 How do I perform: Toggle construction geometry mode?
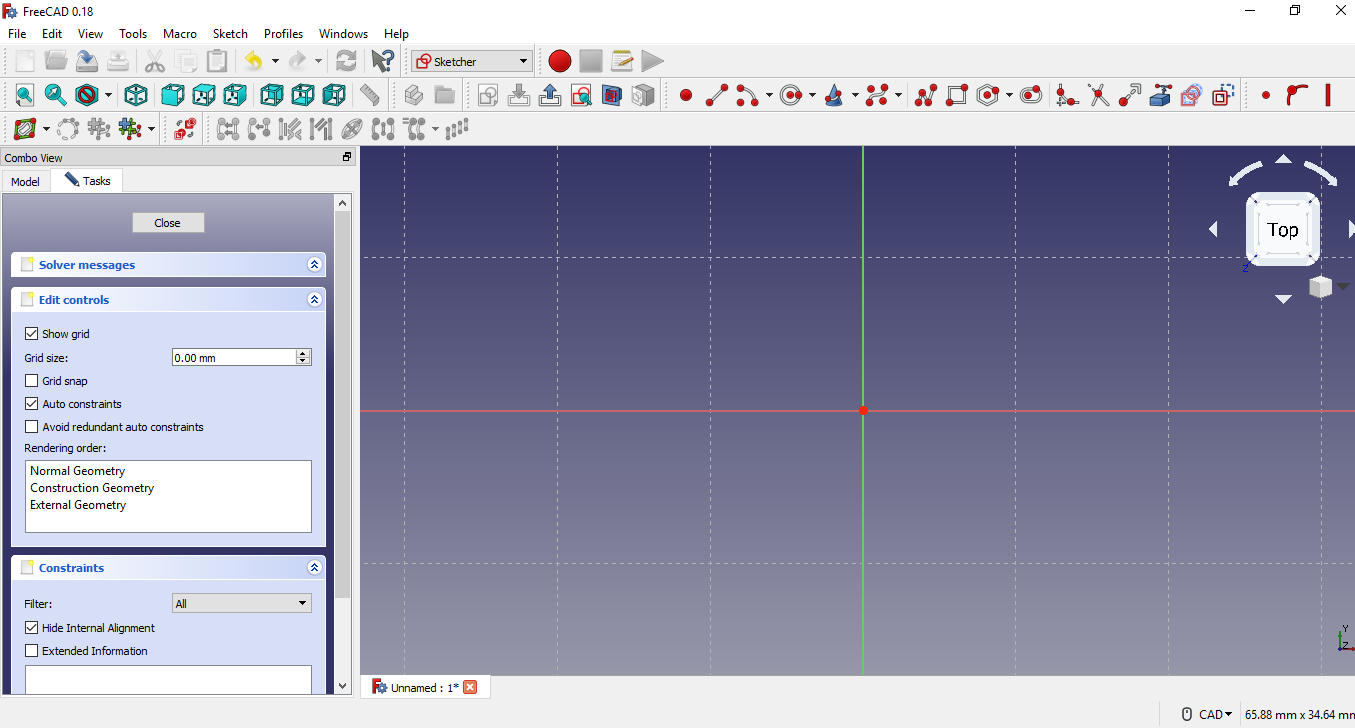pos(1222,95)
